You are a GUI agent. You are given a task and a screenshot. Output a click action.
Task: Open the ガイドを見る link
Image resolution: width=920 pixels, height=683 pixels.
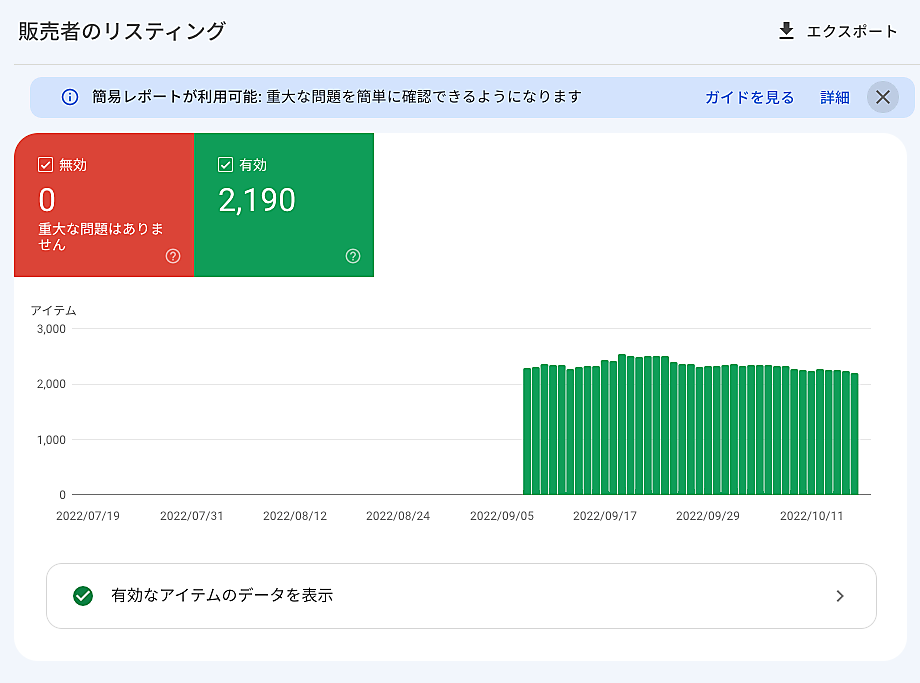coord(749,97)
